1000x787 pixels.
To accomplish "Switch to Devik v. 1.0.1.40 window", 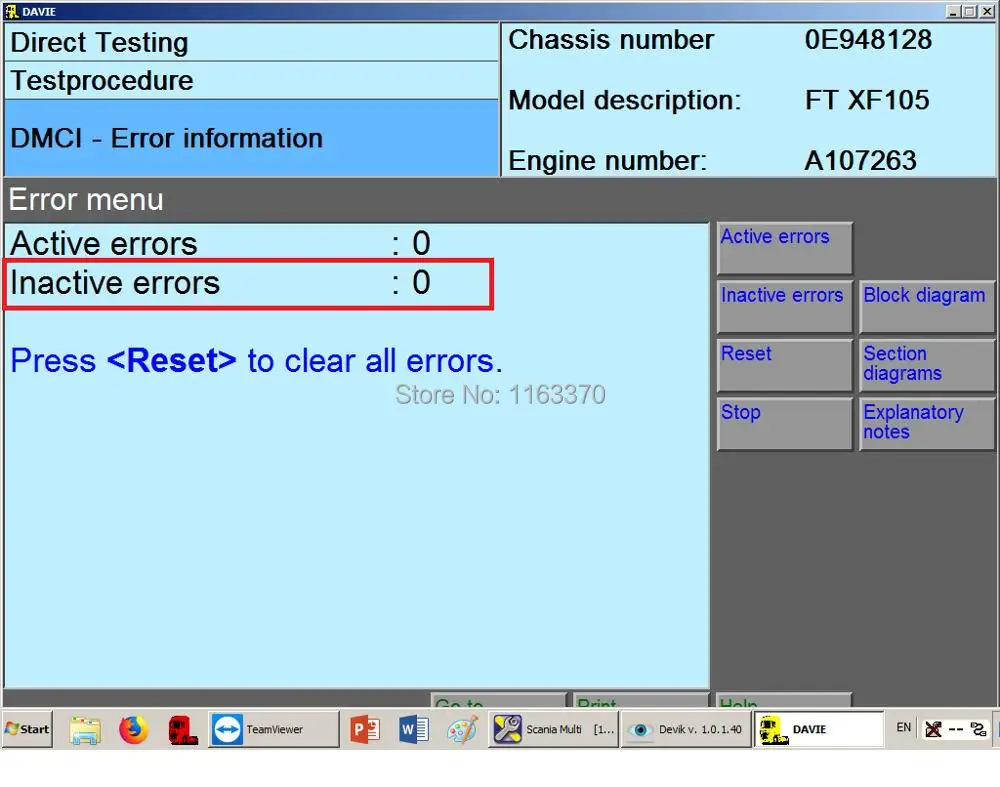I will 686,730.
